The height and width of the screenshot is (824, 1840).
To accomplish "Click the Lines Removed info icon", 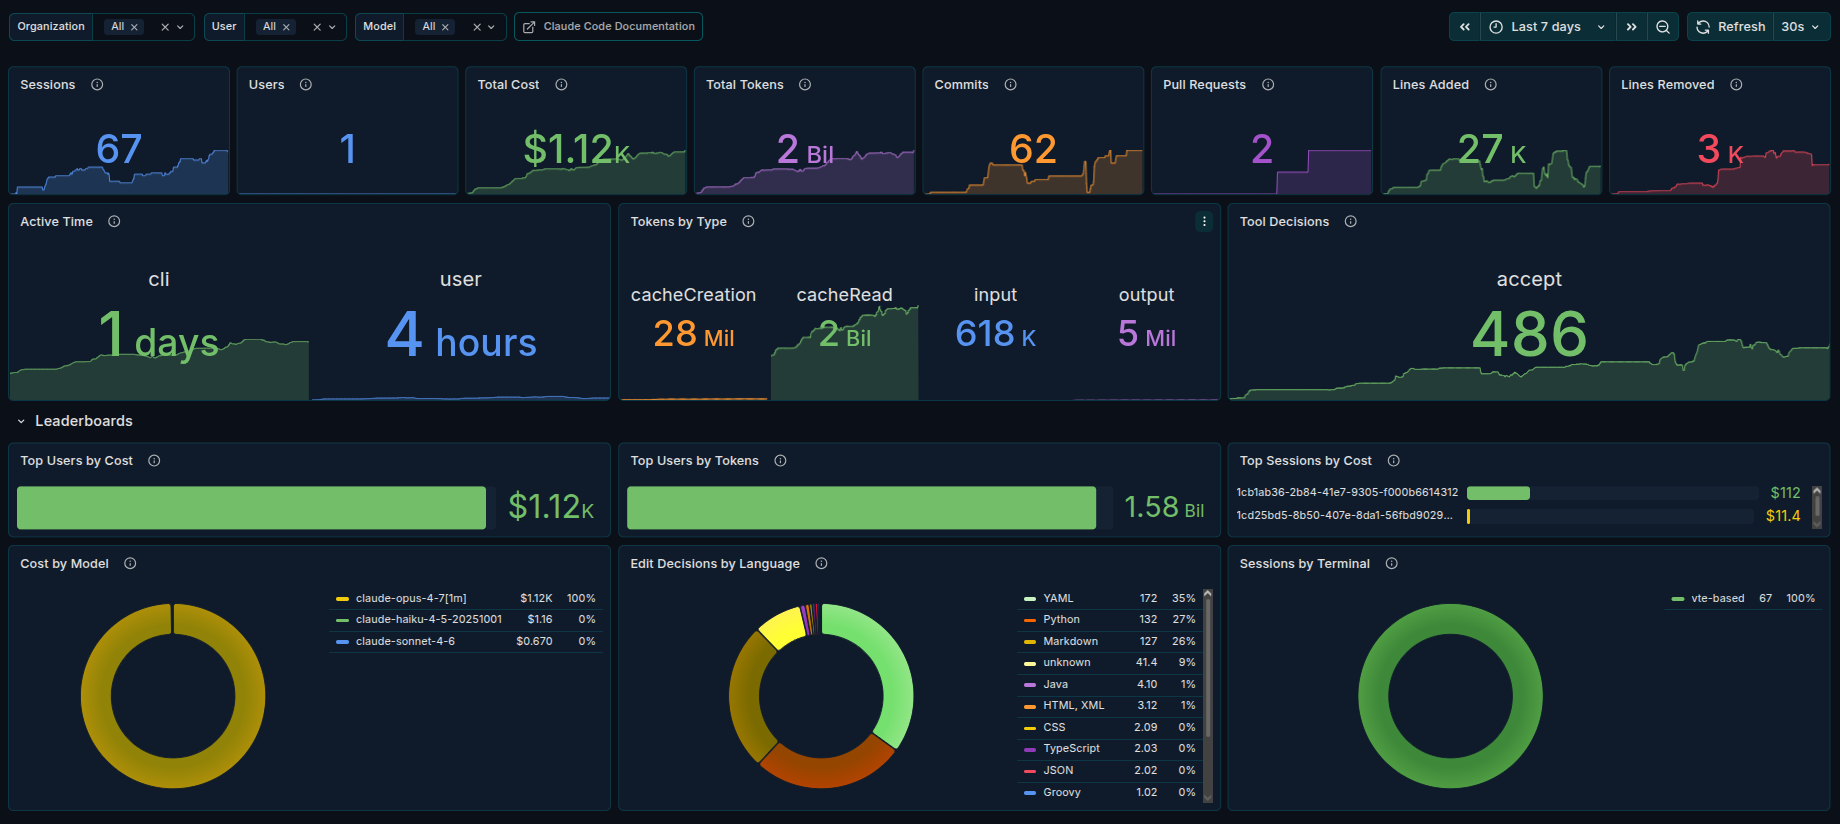I will 1736,85.
